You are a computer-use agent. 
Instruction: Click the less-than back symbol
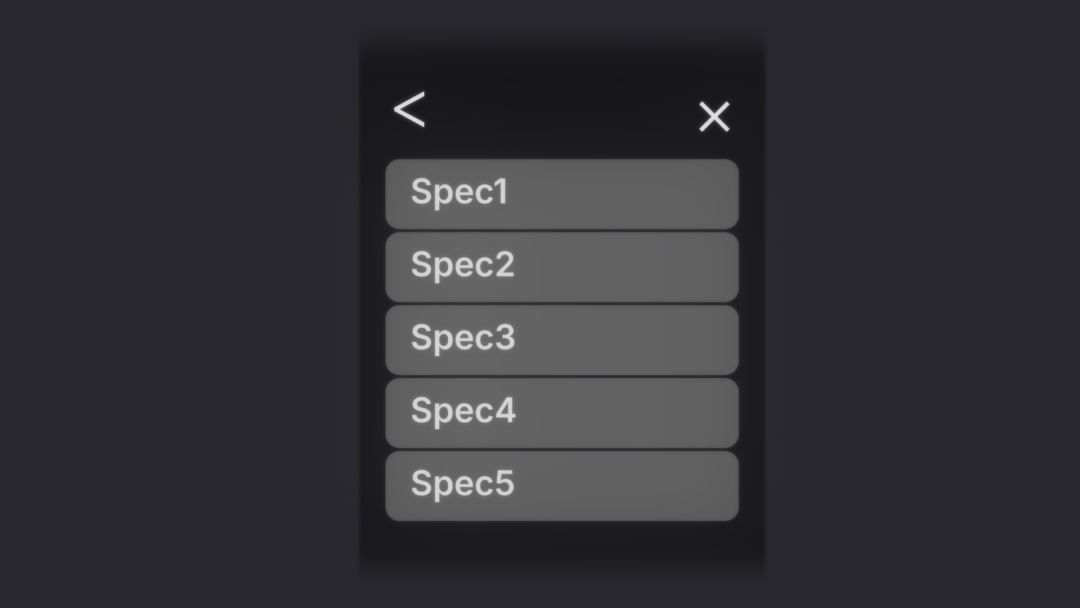click(x=409, y=109)
